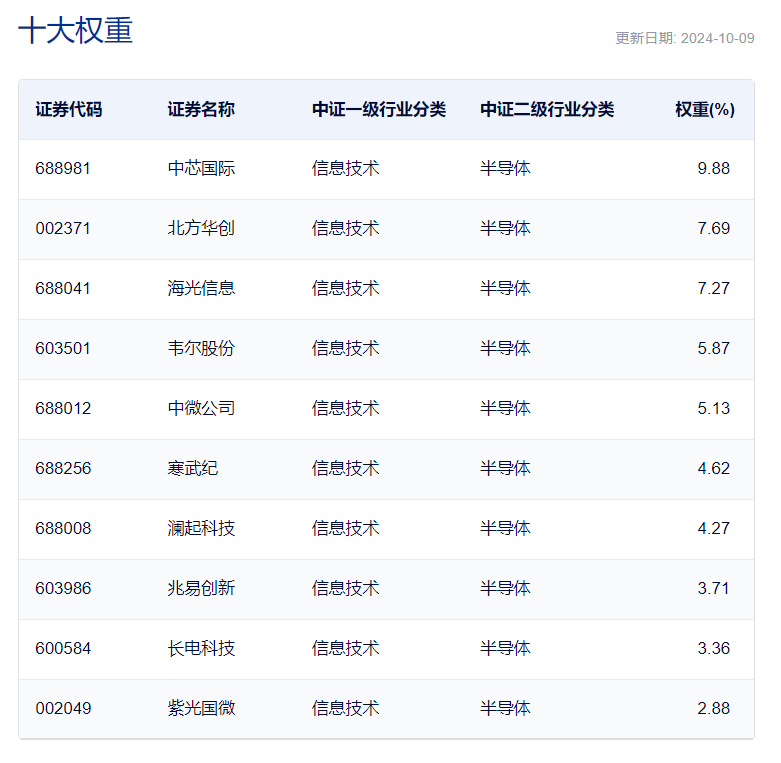
Task: Click 信息技术 in the 紫光国微 row
Action: (x=346, y=708)
